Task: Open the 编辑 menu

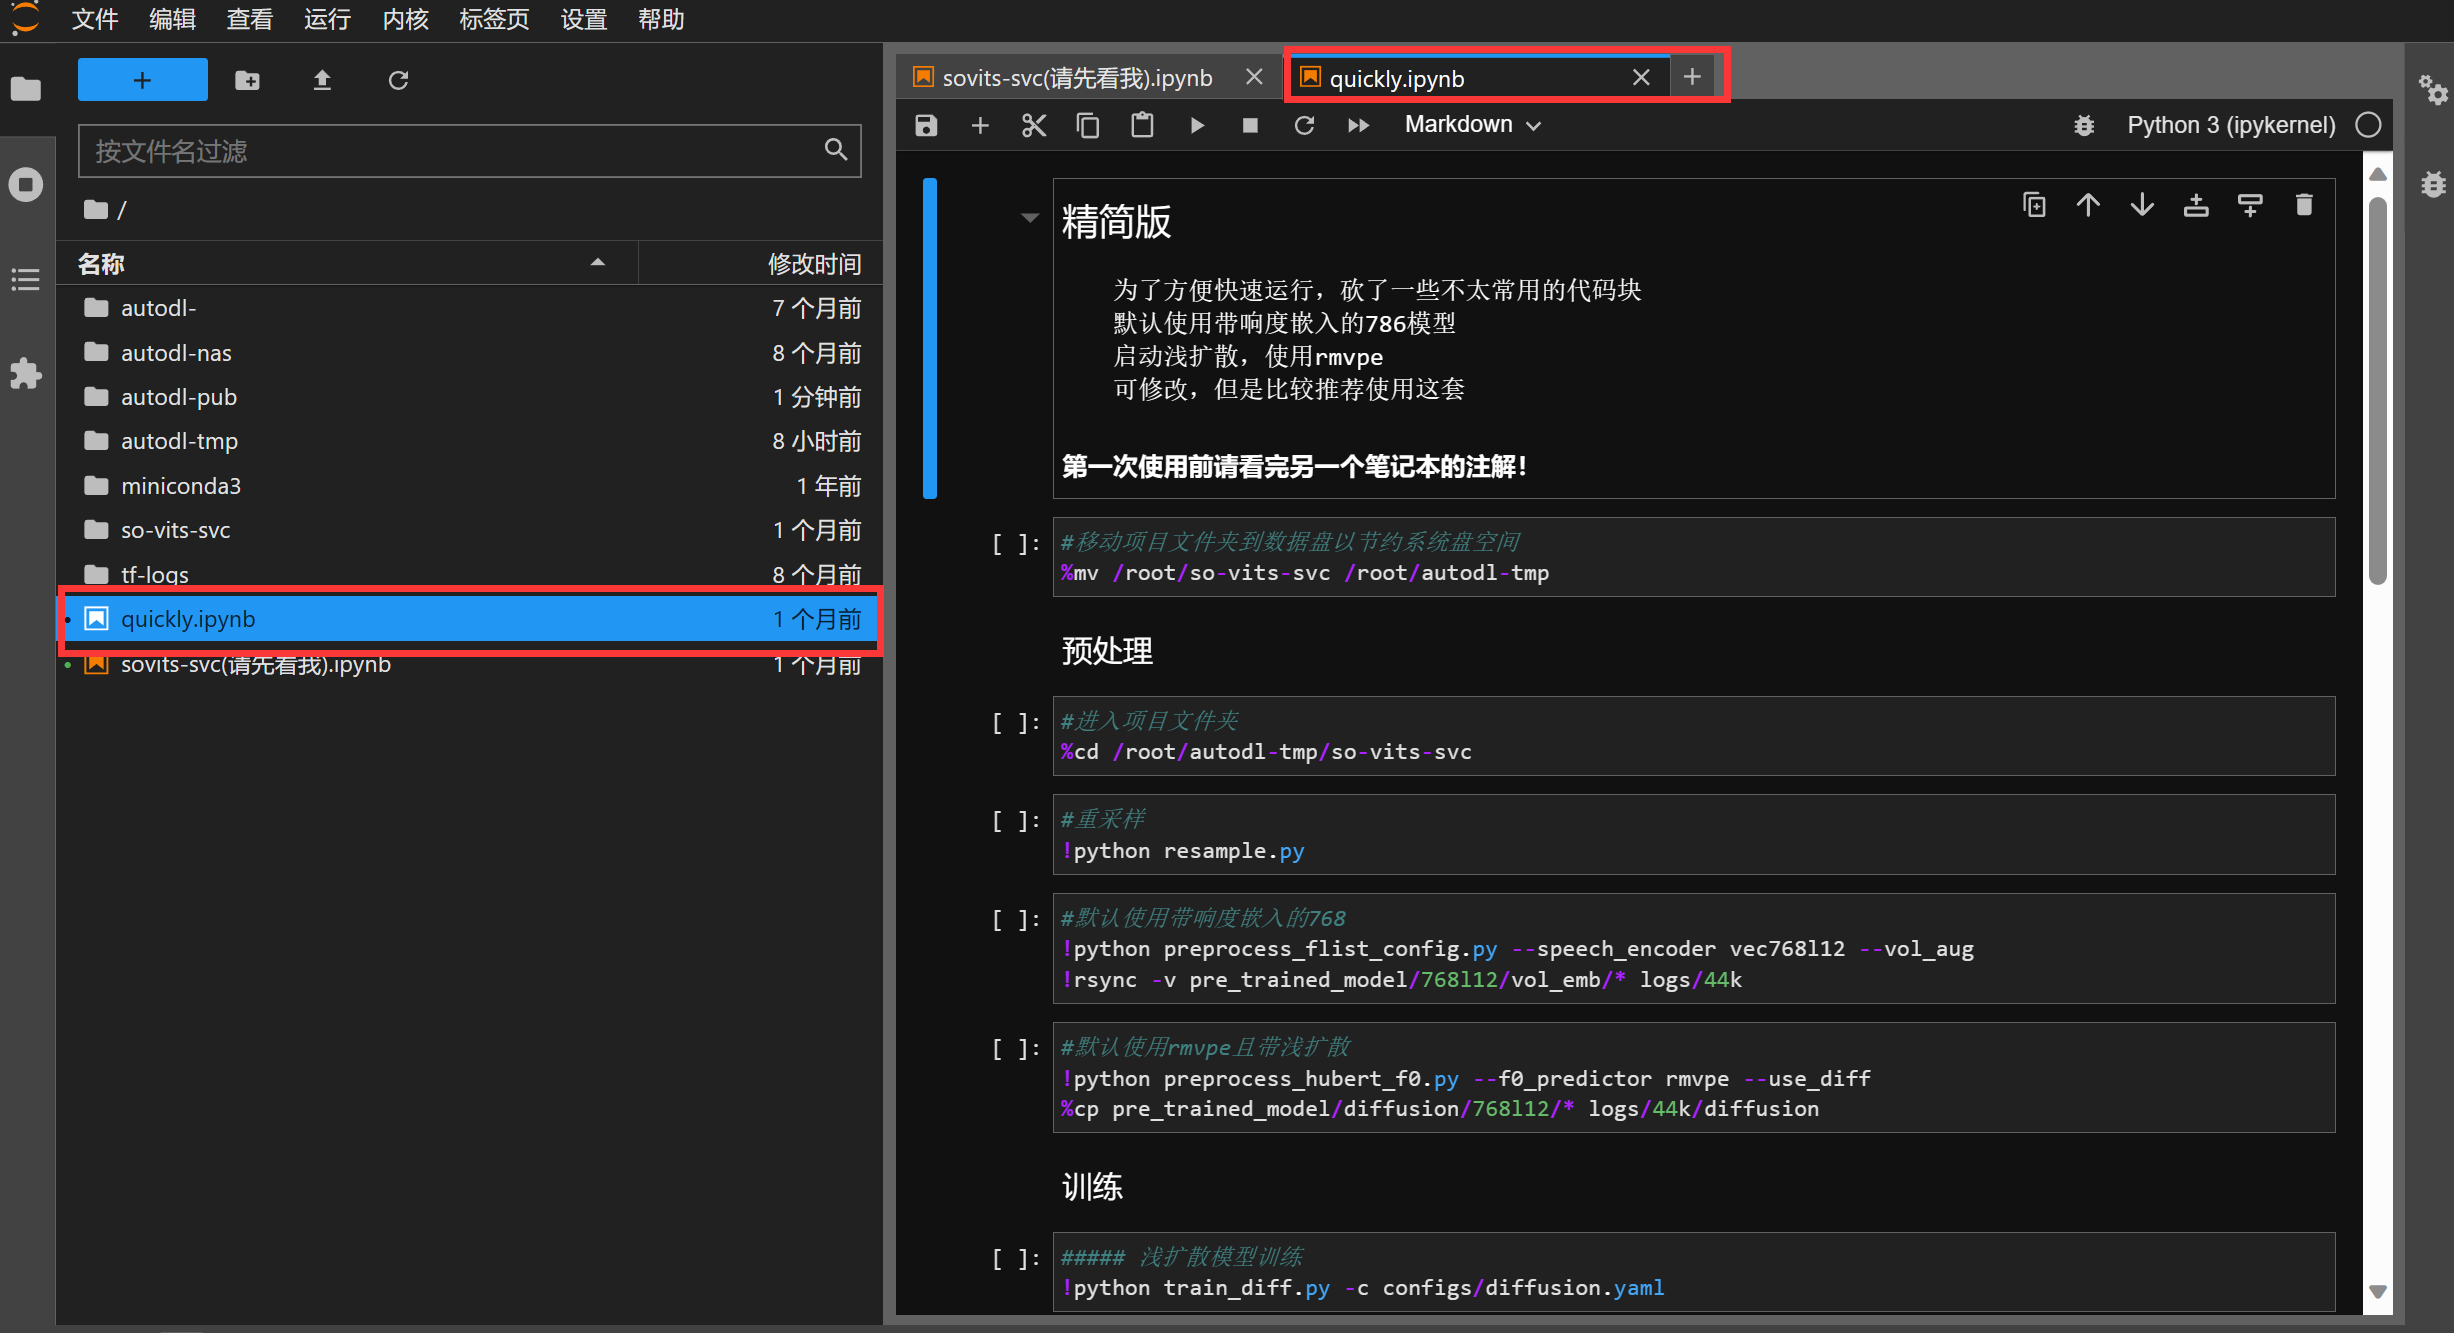Action: pos(172,19)
